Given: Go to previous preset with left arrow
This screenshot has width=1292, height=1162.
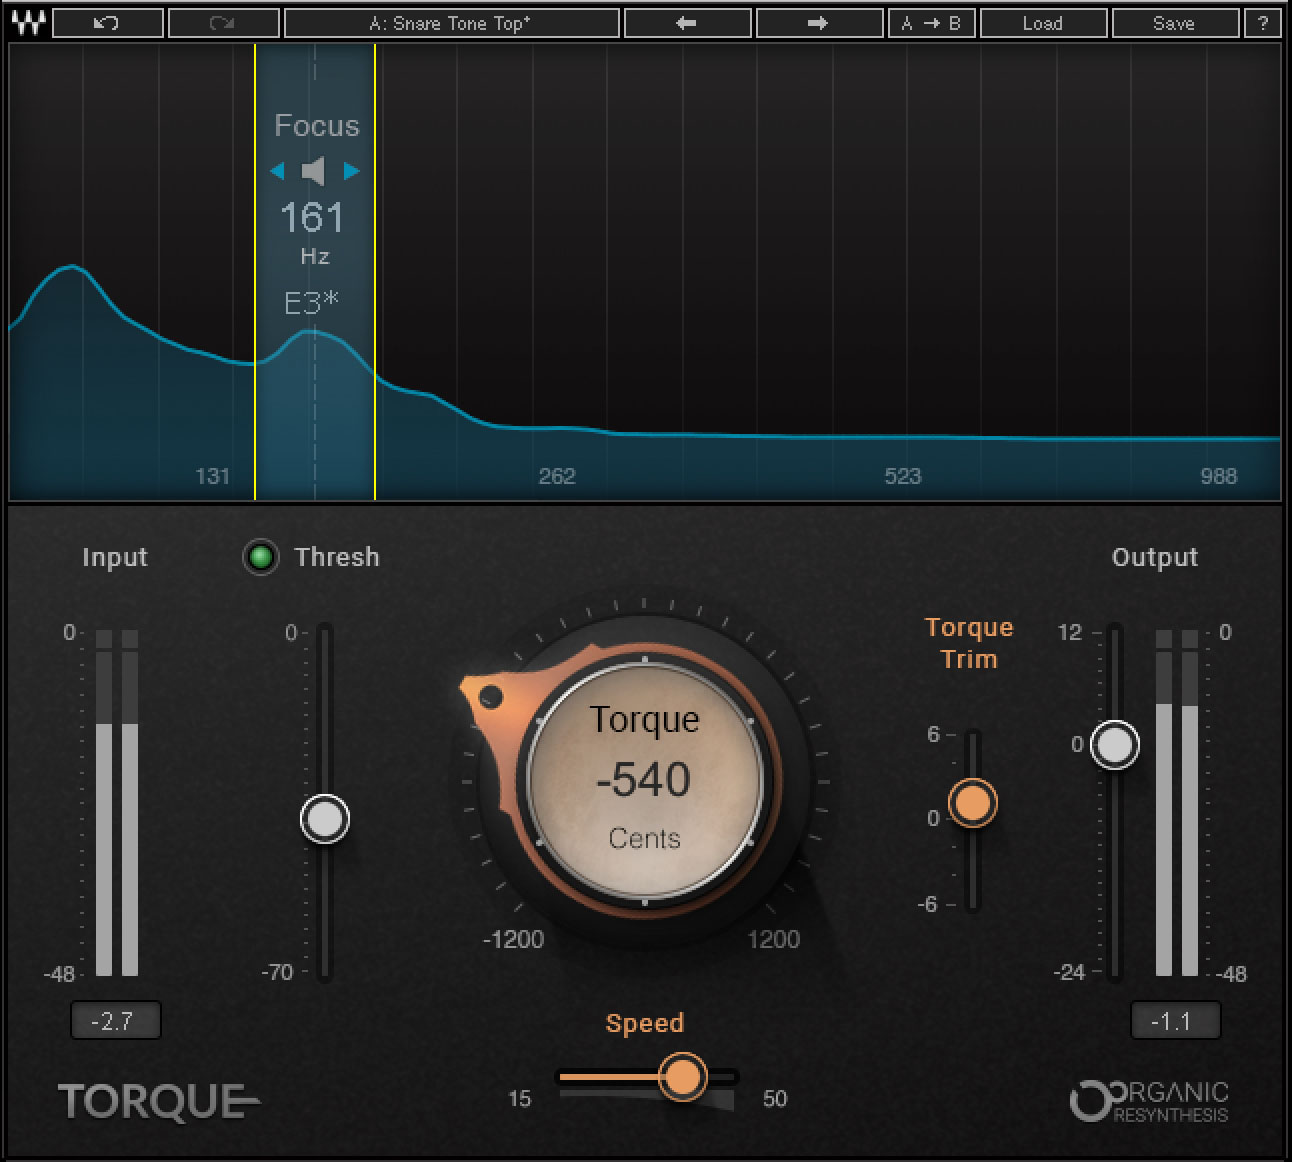Looking at the screenshot, I should 685,23.
